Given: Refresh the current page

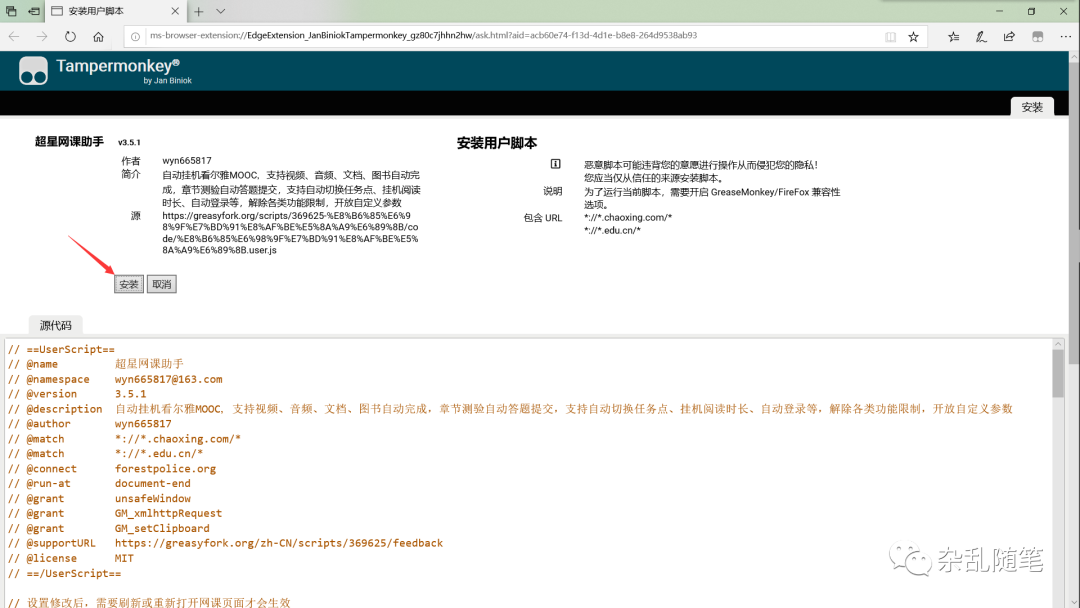Looking at the screenshot, I should tap(70, 36).
